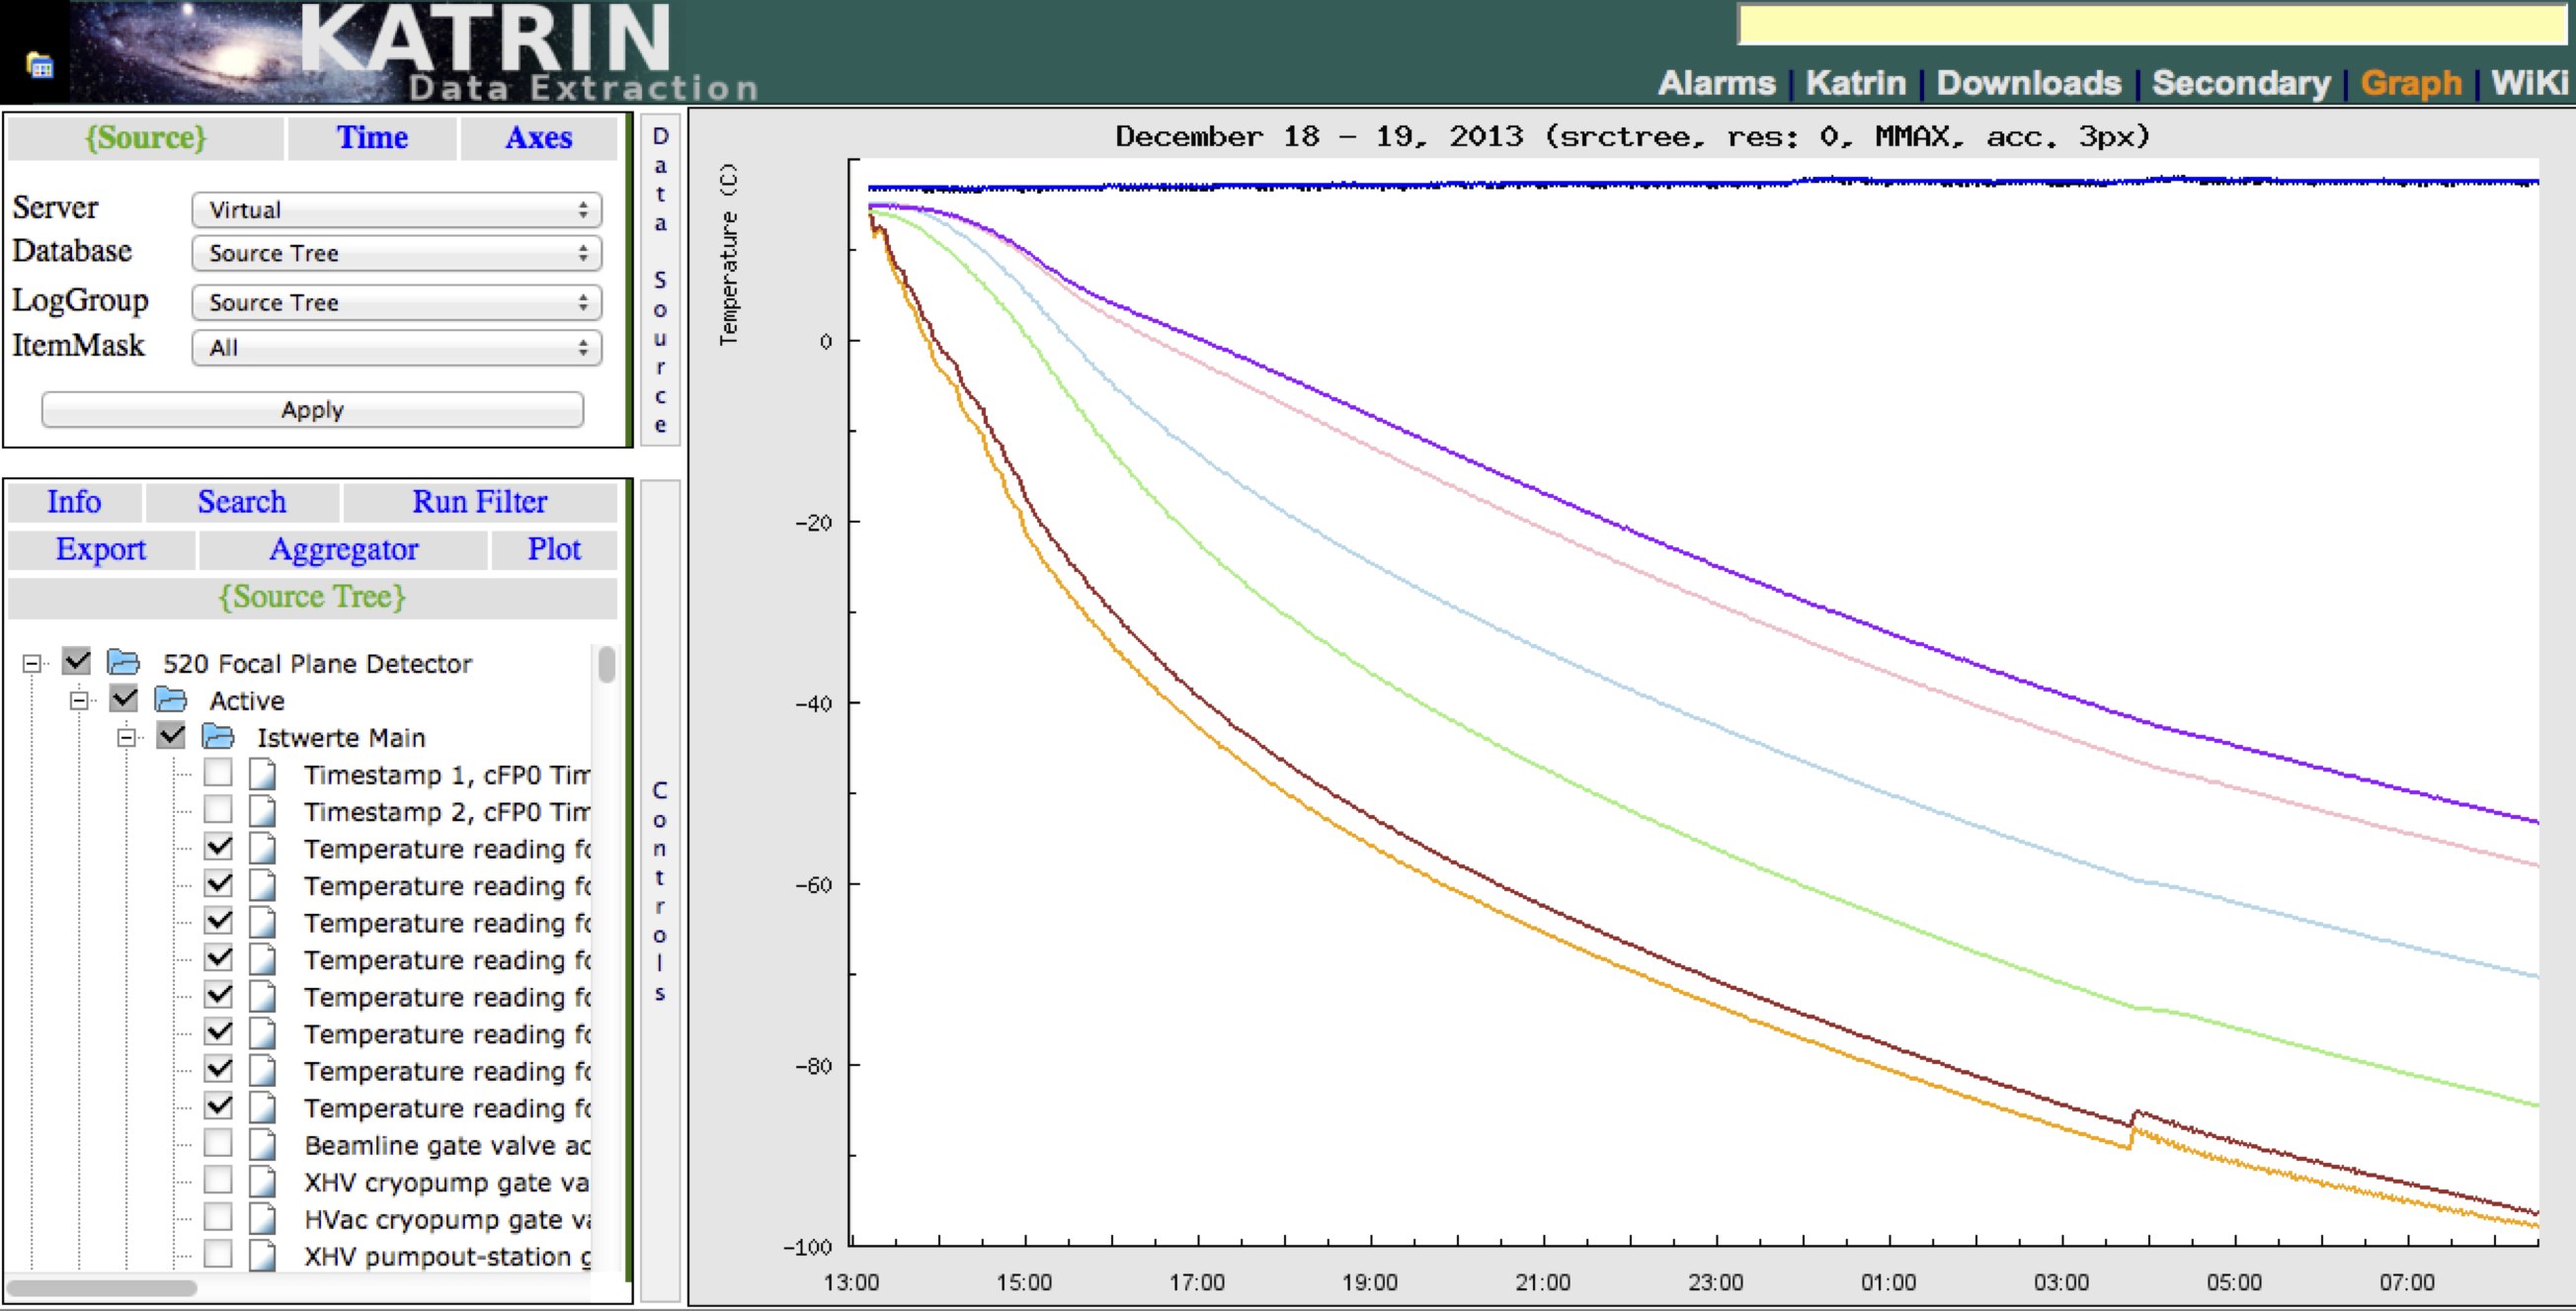Screen dimensions: 2576x1311
Task: Click document icon beside HVac cryopump gate valve
Action: [x=263, y=1218]
